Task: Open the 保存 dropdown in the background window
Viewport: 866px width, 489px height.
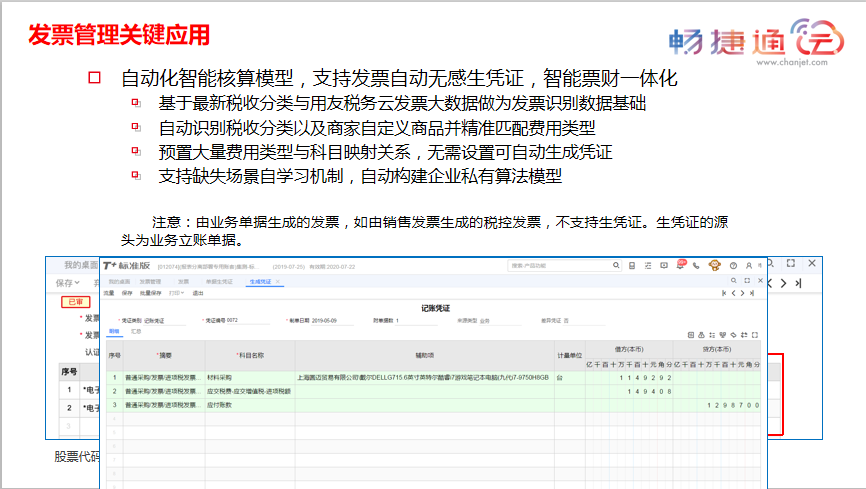Action: click(67, 283)
